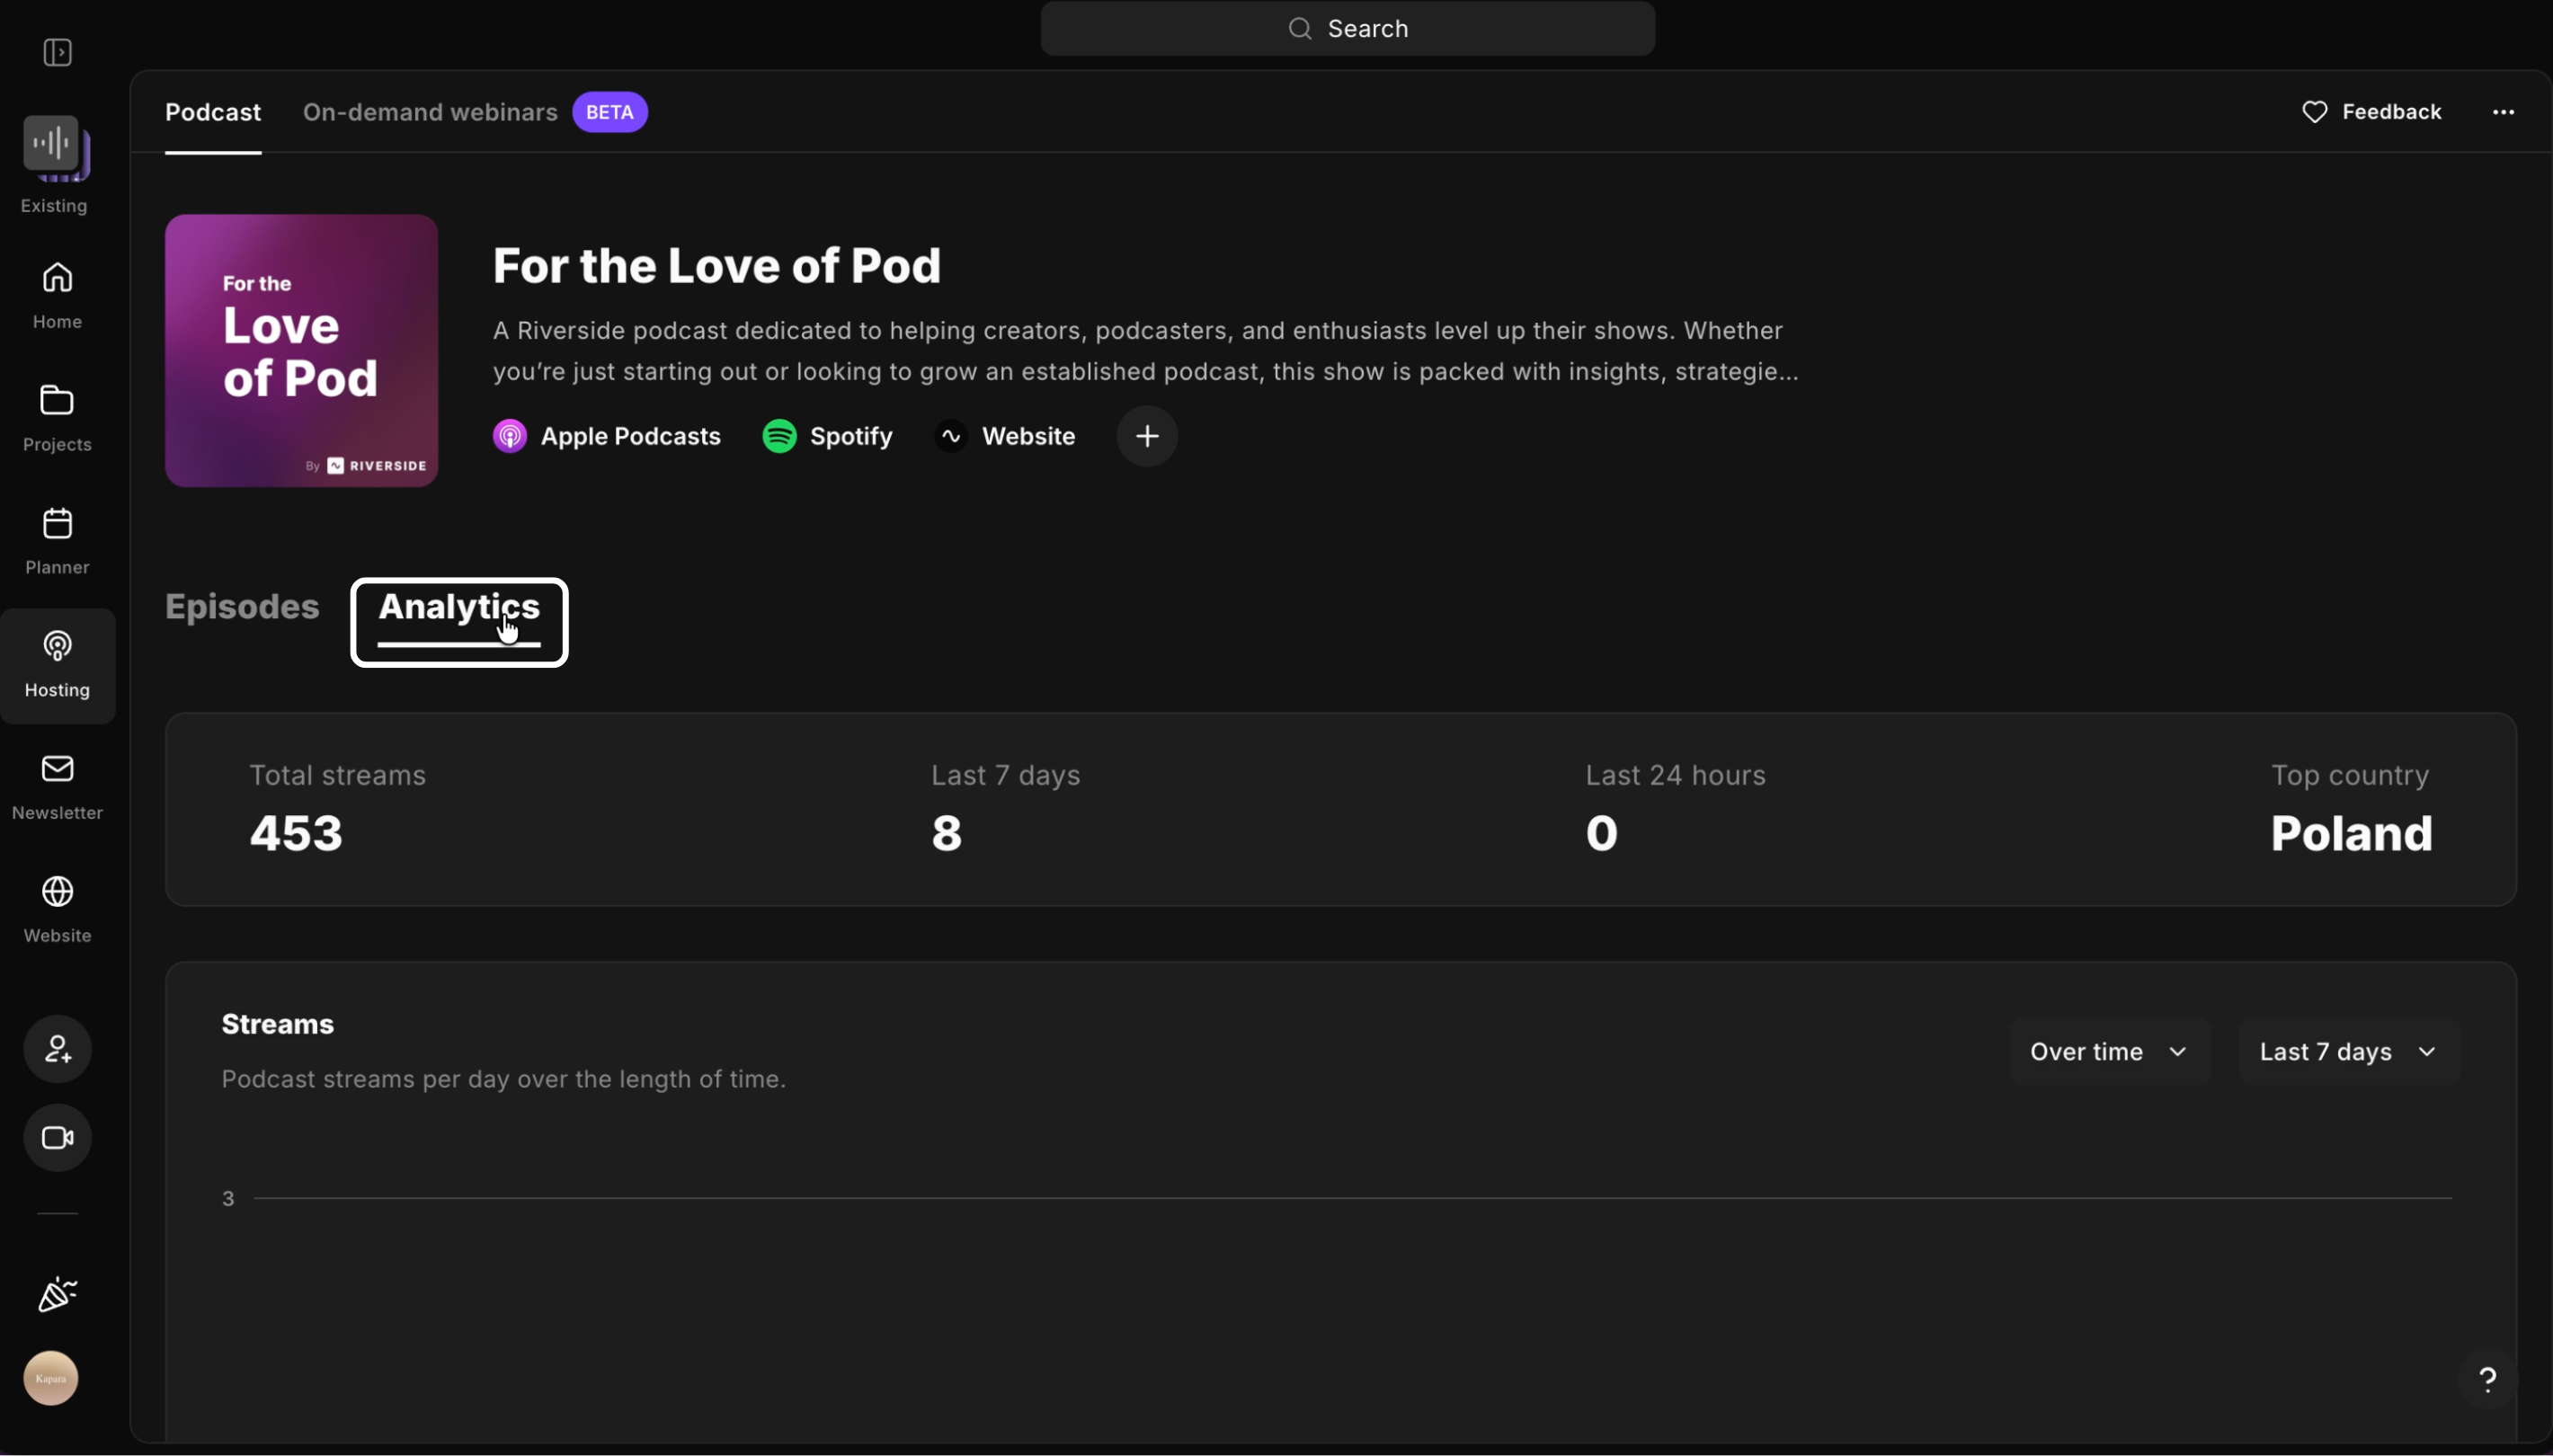
Task: Toggle the sidebar collapse icon
Action: tap(58, 52)
